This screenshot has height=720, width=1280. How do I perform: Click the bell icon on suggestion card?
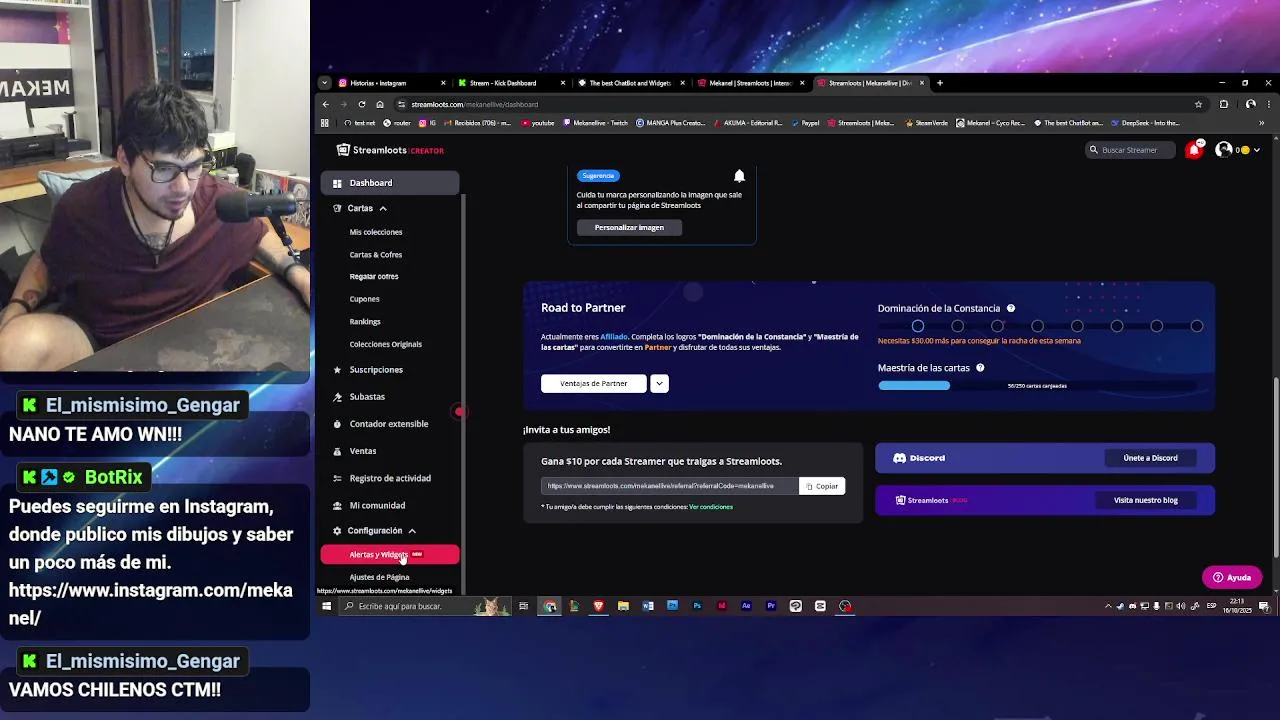click(739, 176)
